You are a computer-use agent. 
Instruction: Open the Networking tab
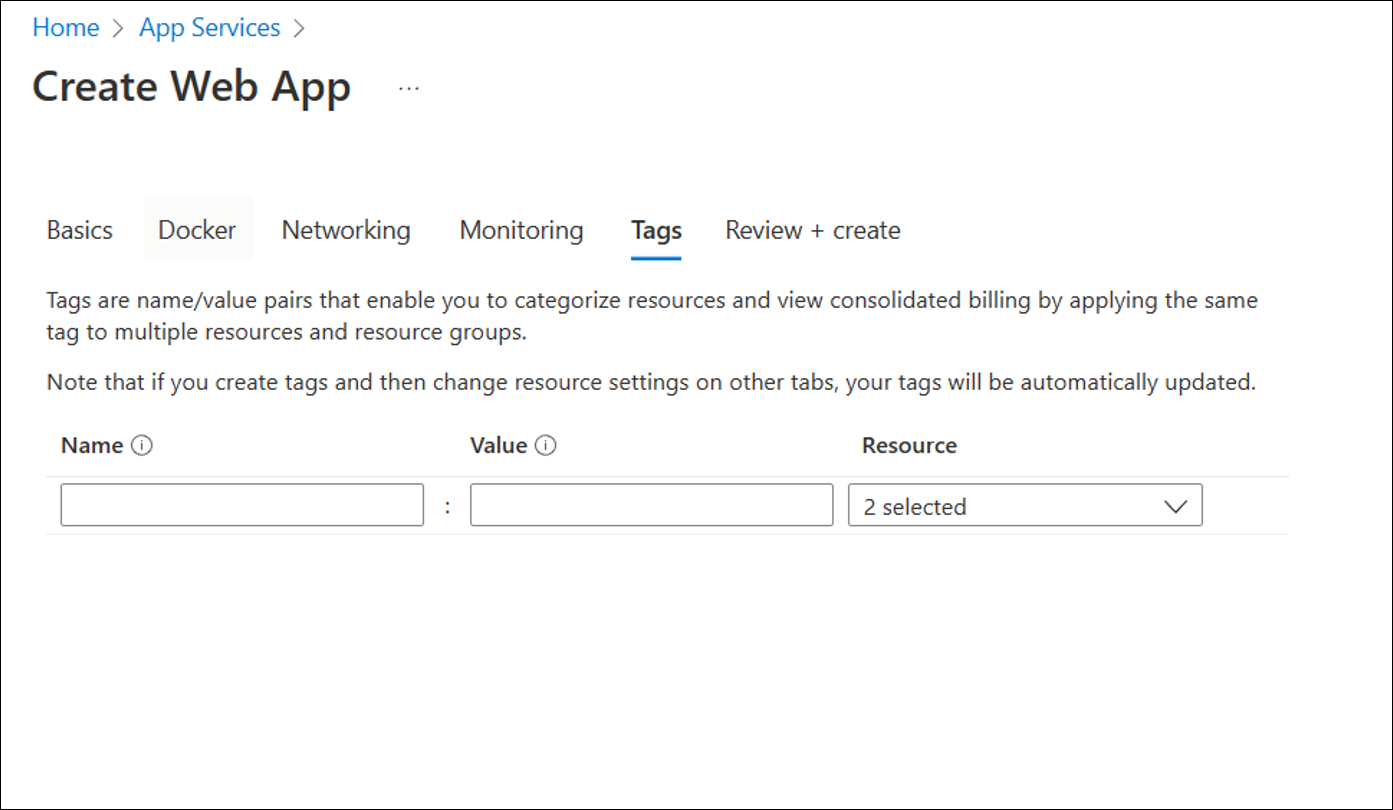(x=346, y=230)
